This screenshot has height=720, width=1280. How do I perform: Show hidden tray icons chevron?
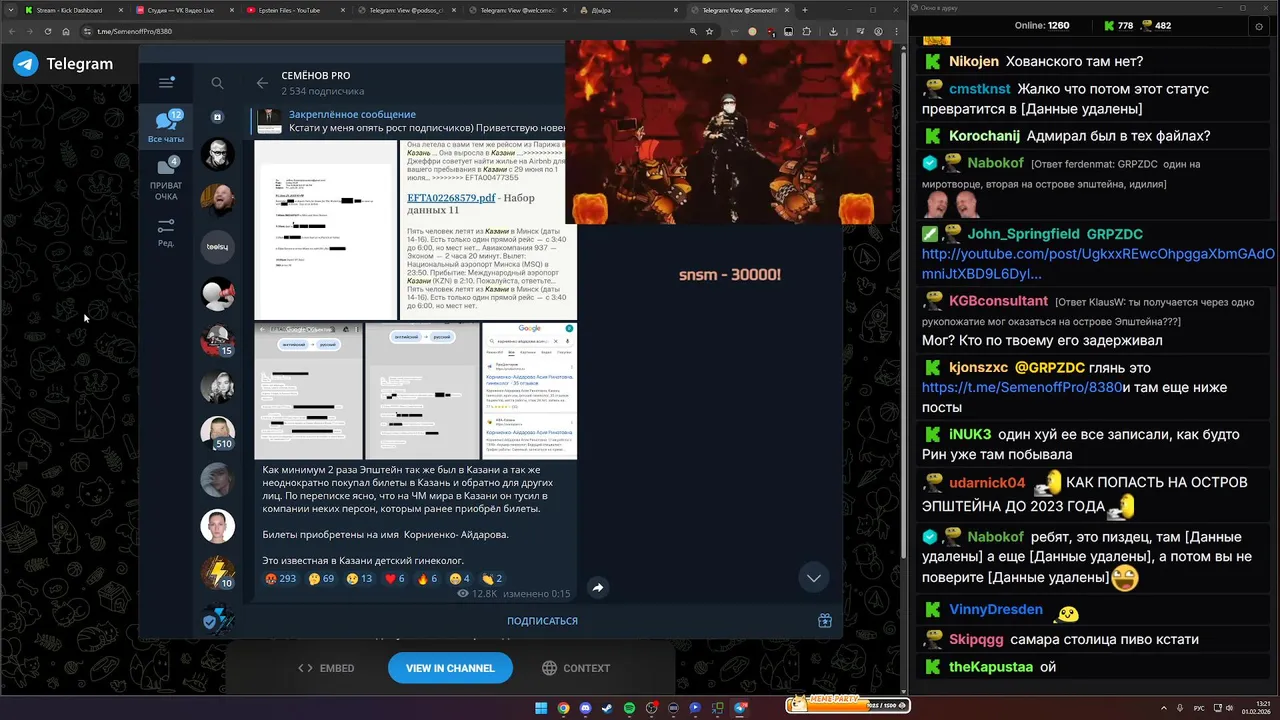pyautogui.click(x=1165, y=708)
